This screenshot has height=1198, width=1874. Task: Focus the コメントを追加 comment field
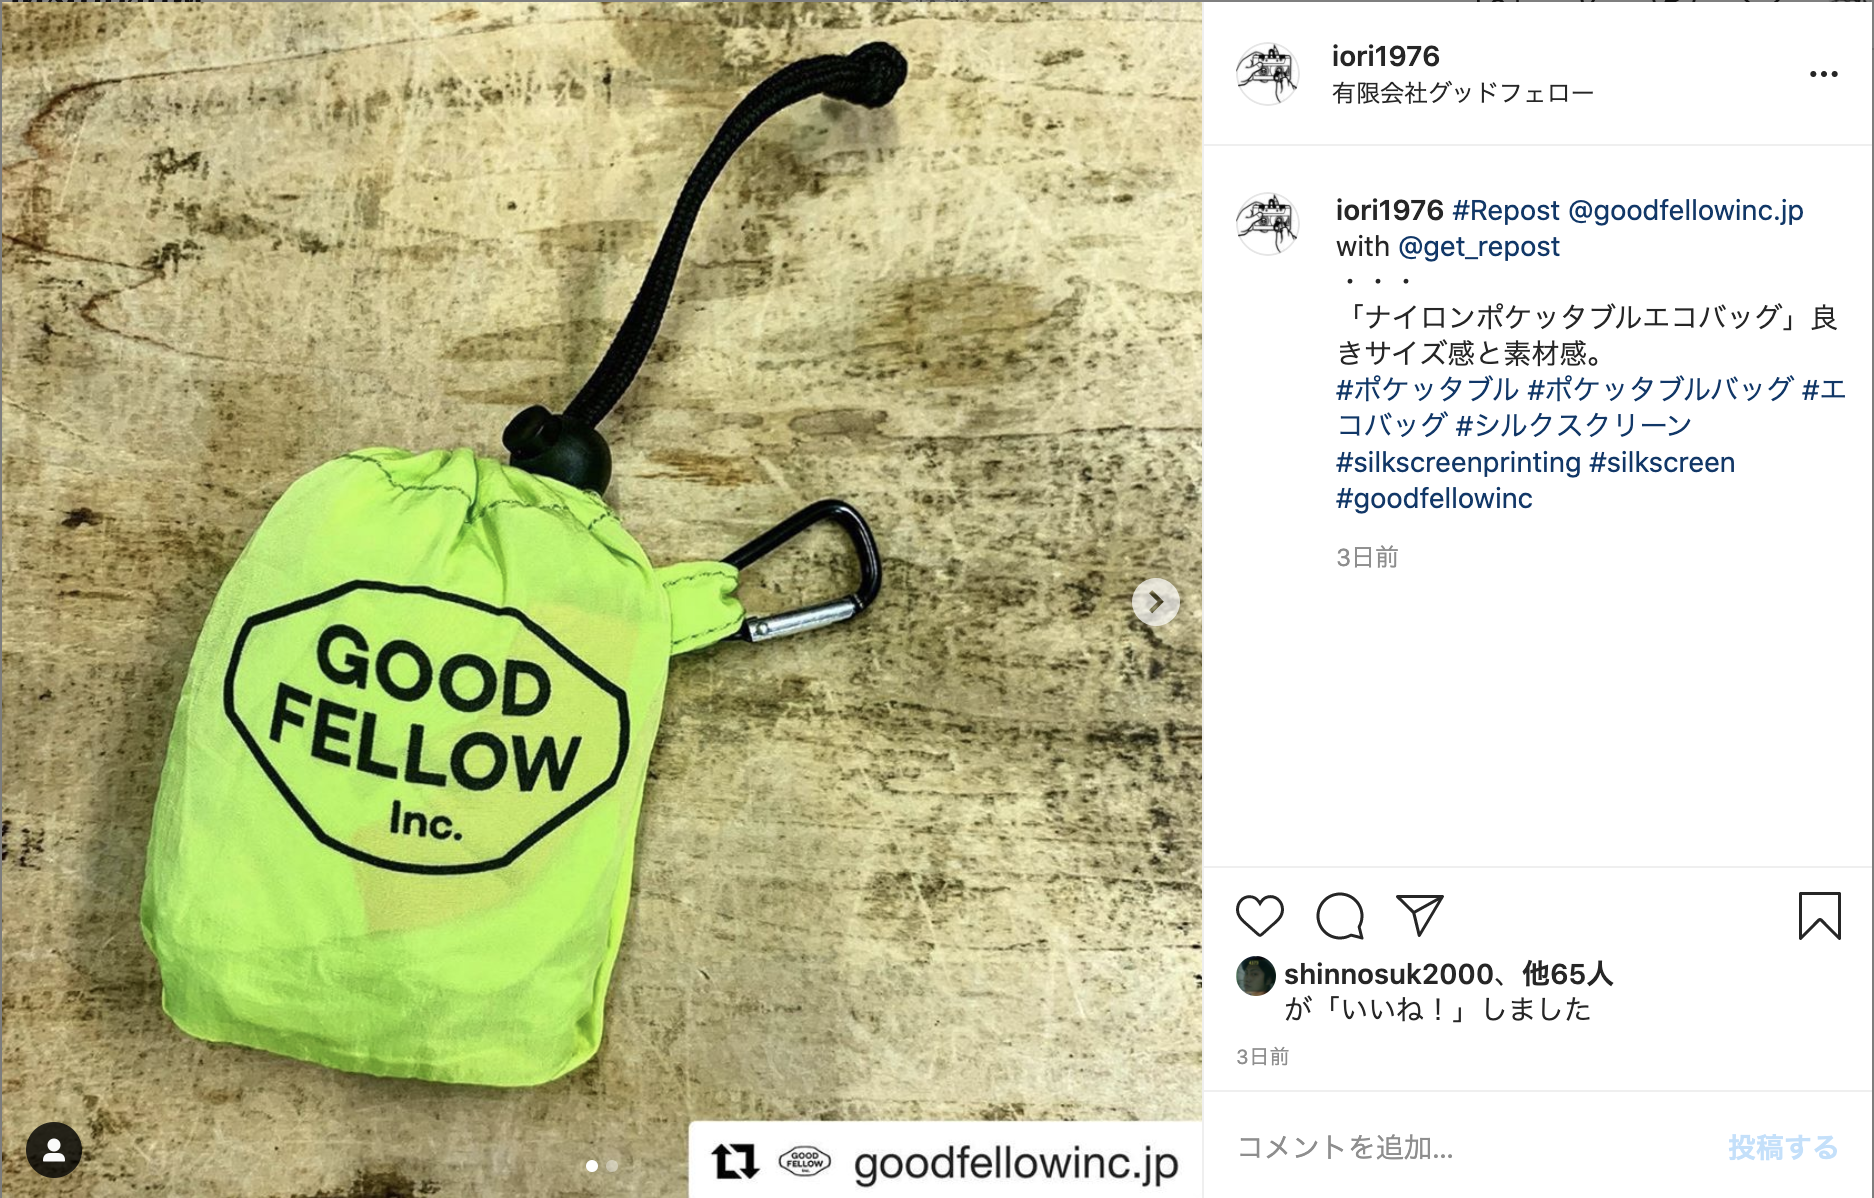[x=1470, y=1147]
